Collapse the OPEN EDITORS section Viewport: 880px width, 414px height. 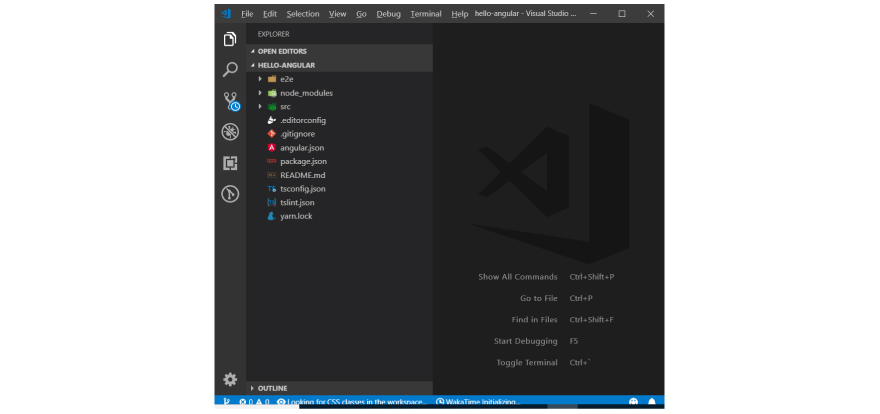pyautogui.click(x=253, y=51)
